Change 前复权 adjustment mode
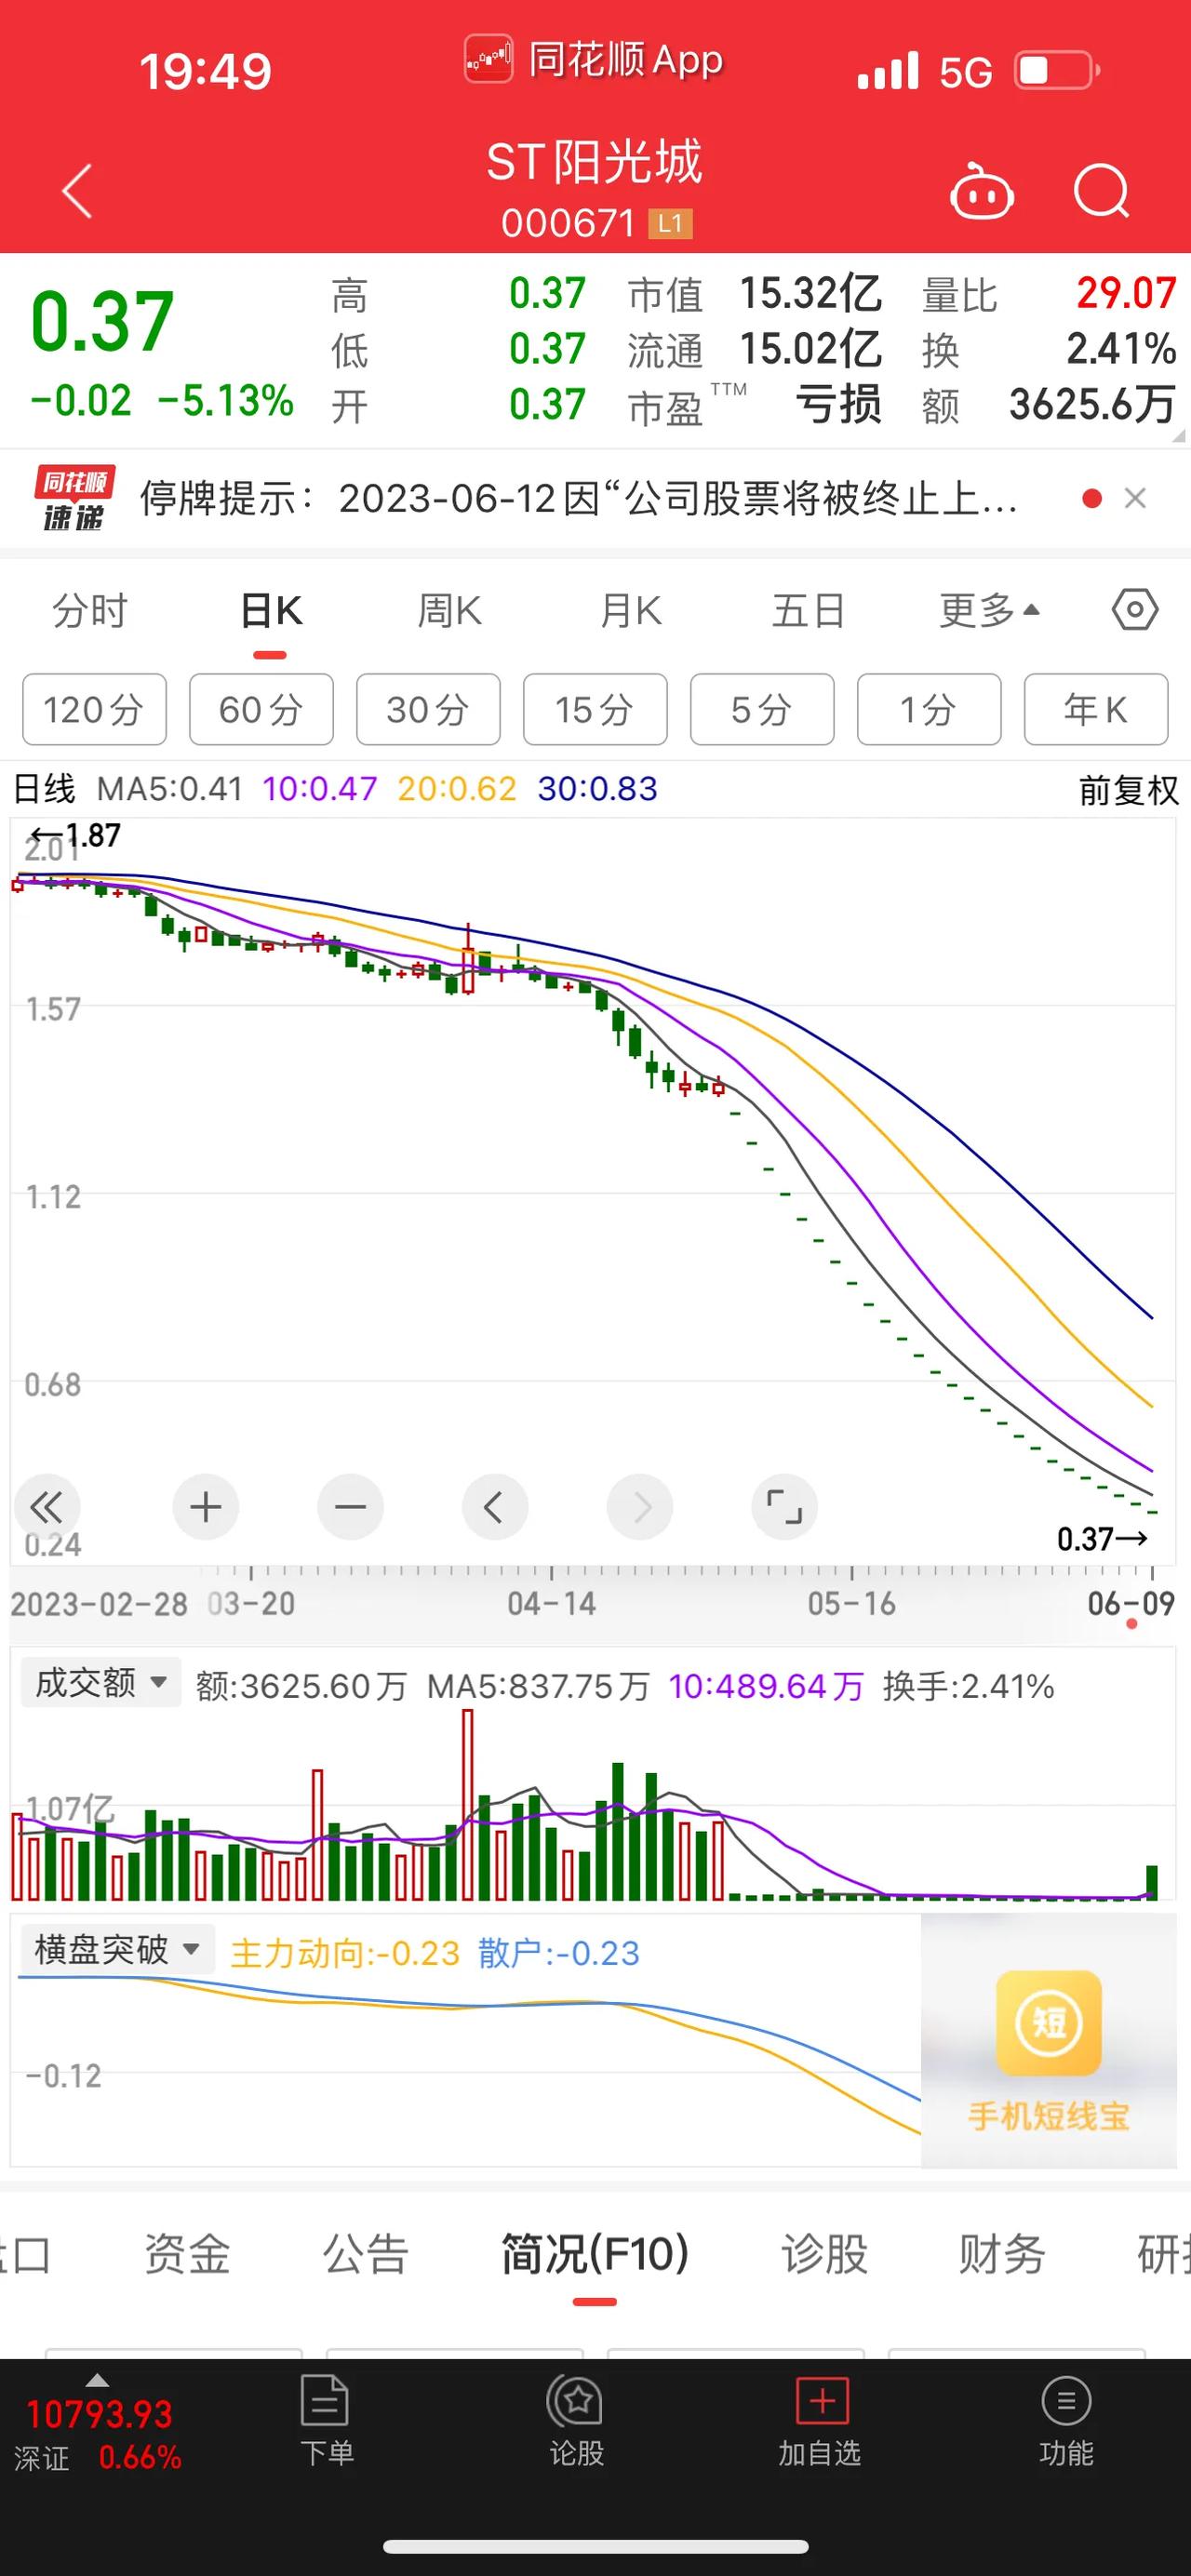Viewport: 1191px width, 2576px height. tap(1128, 790)
